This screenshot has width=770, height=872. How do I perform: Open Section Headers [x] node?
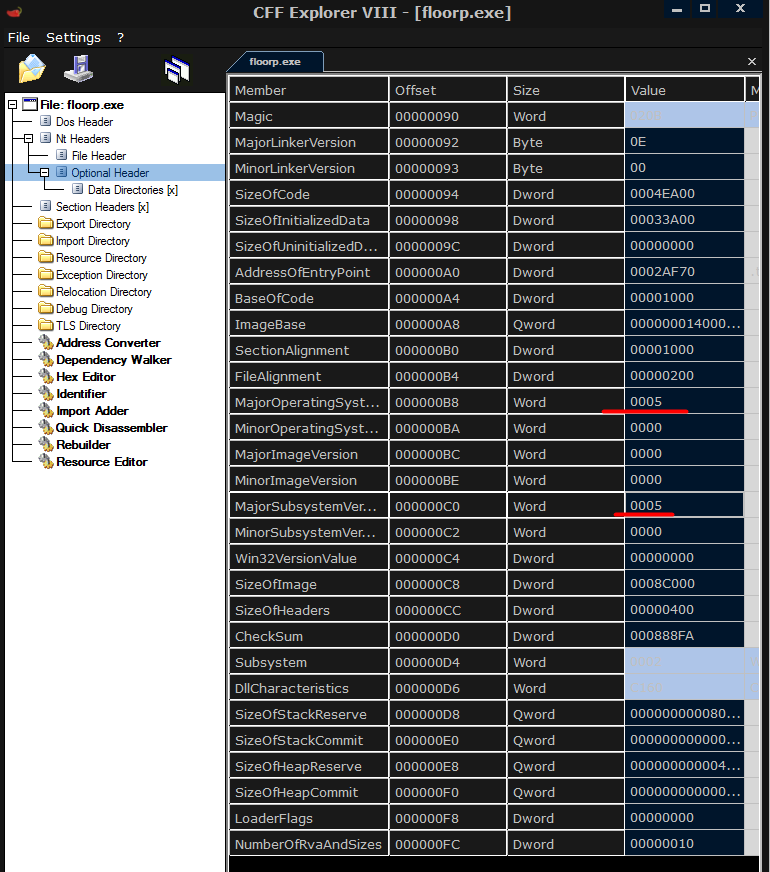pos(102,207)
